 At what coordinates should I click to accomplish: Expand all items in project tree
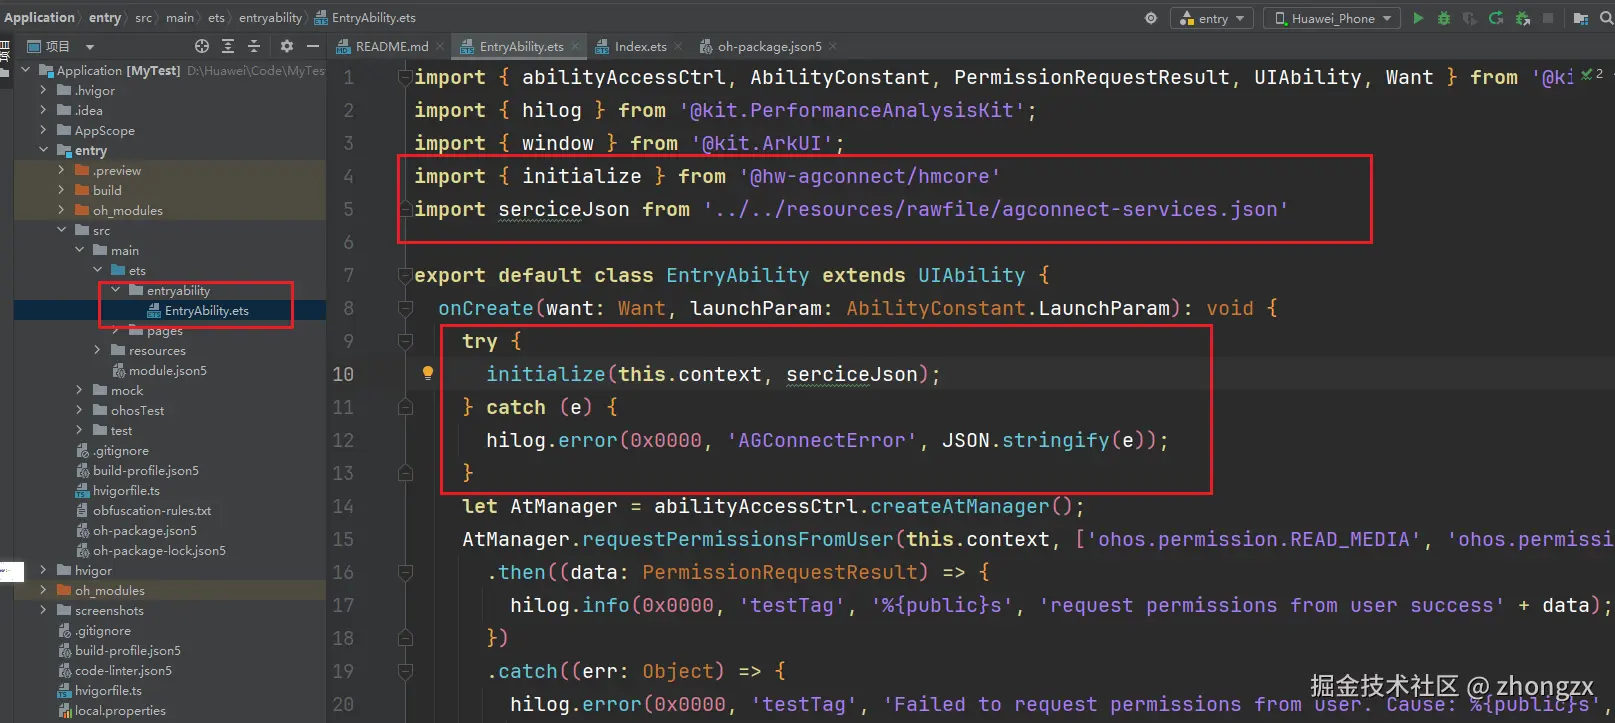pyautogui.click(x=228, y=46)
